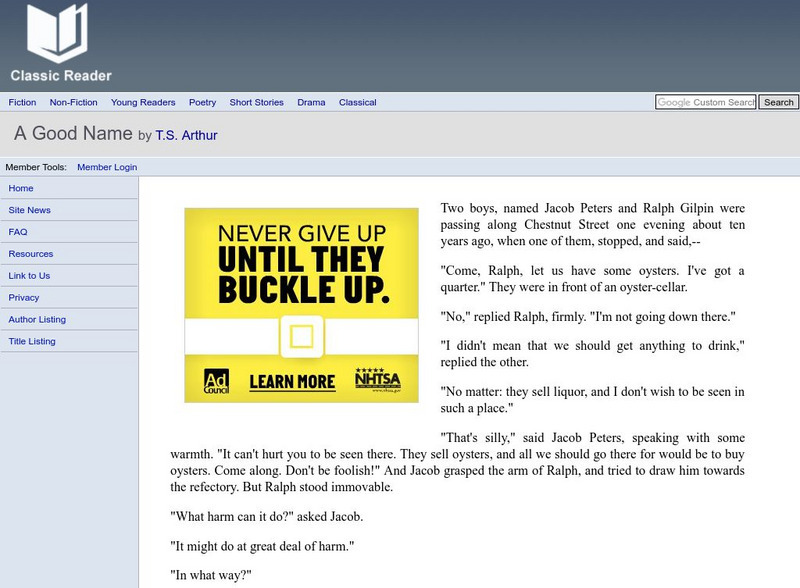
Task: Click Learn More in buckle up ad
Action: 292,382
